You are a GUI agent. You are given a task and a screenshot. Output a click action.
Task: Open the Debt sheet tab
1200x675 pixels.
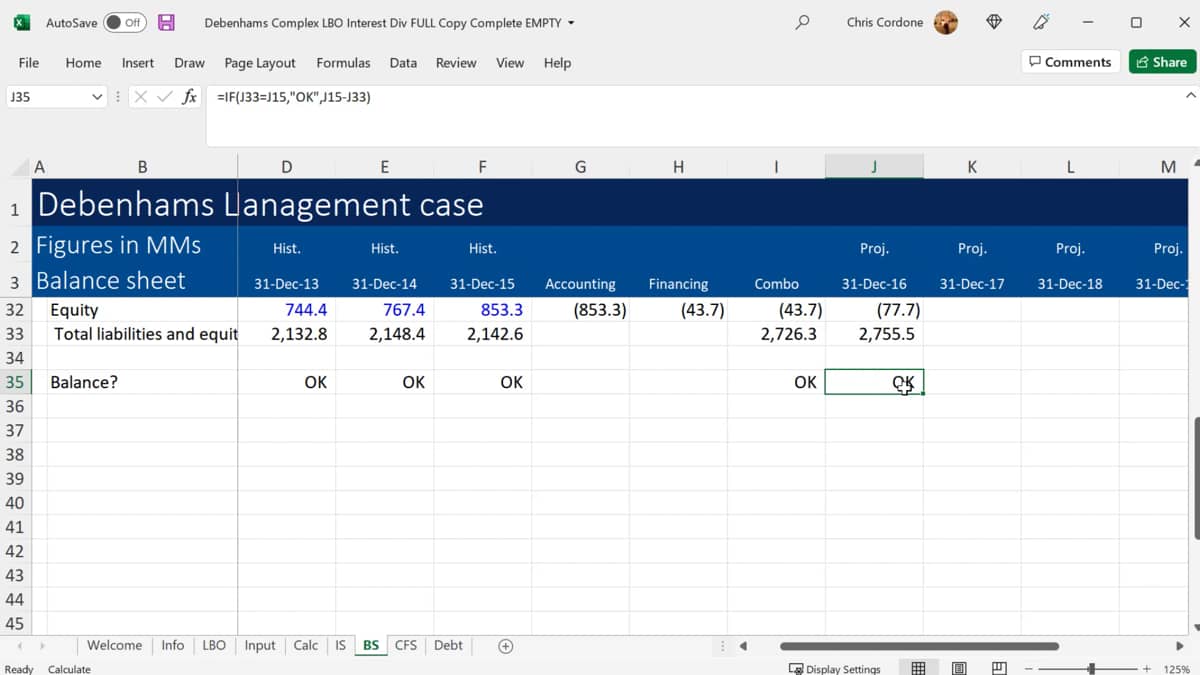pyautogui.click(x=448, y=645)
